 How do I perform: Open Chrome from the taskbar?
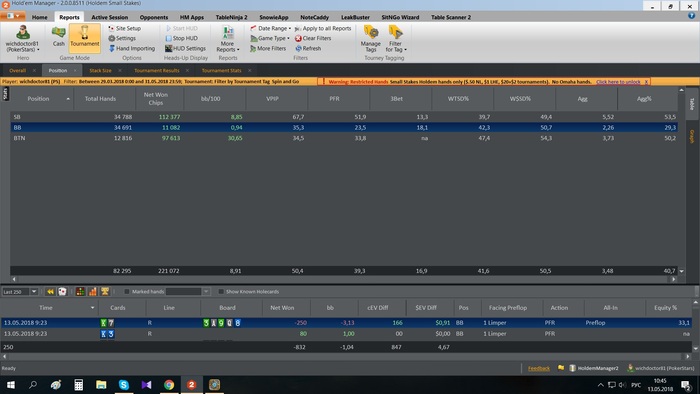pyautogui.click(x=169, y=385)
